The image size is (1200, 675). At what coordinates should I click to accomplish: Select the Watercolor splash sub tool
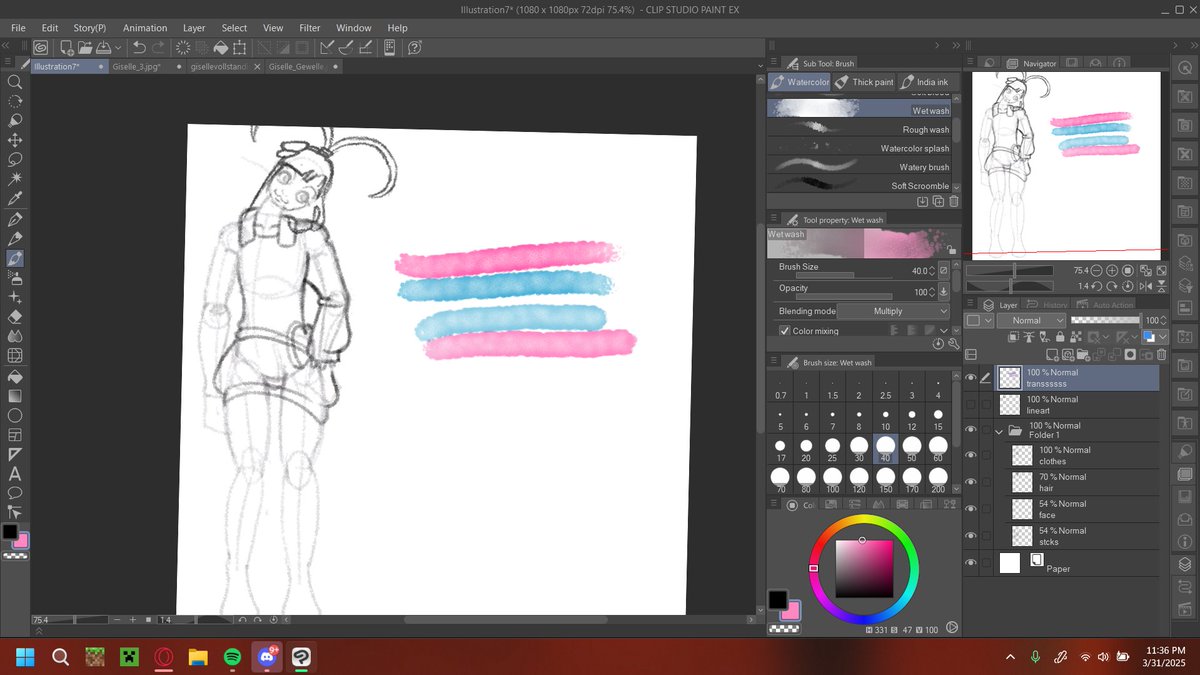coord(859,148)
